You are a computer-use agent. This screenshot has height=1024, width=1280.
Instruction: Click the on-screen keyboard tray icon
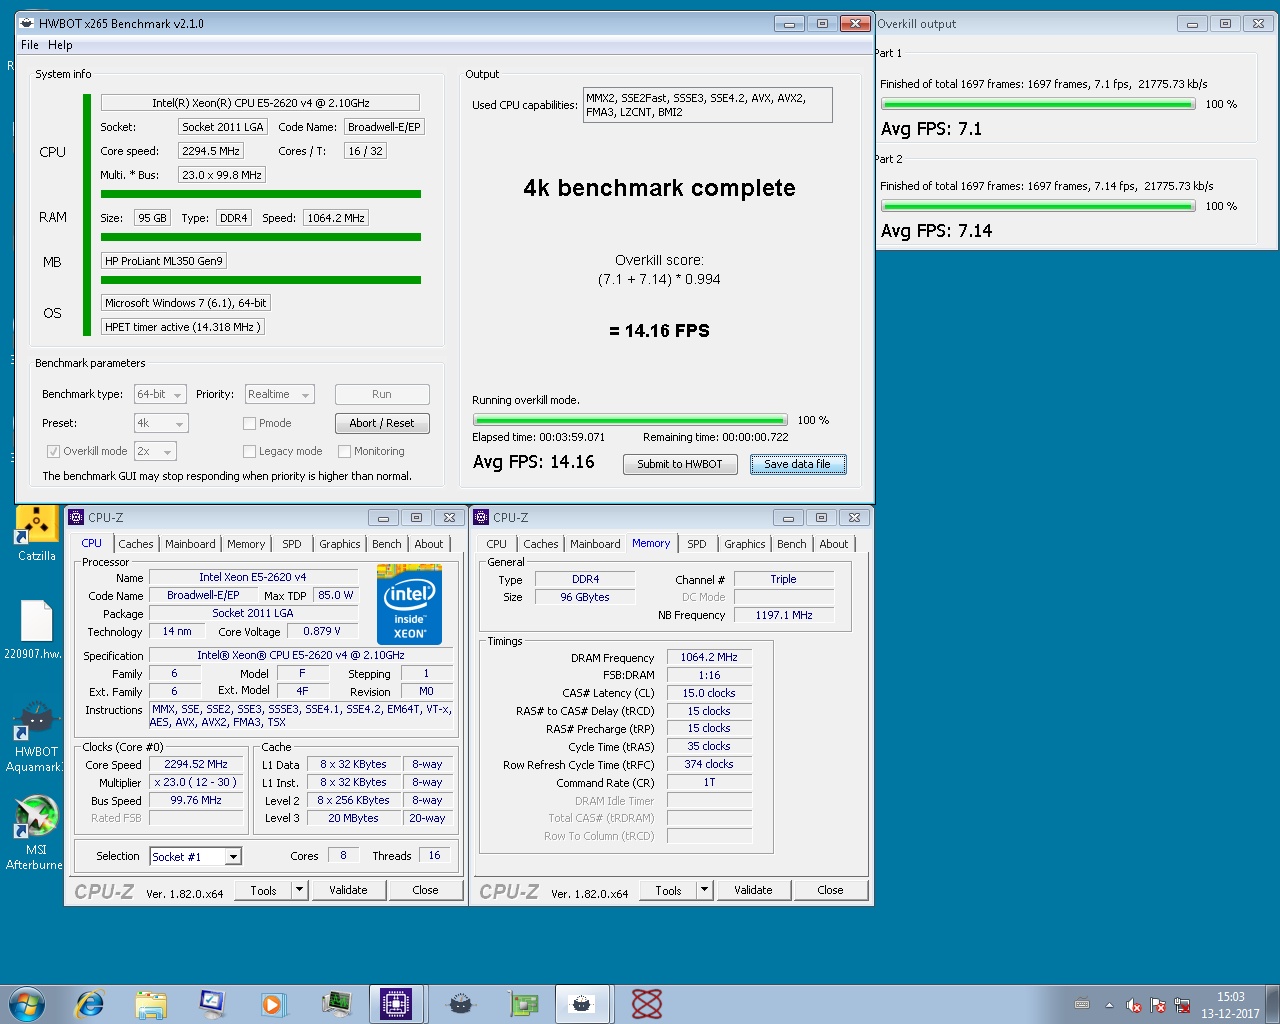point(1082,1004)
